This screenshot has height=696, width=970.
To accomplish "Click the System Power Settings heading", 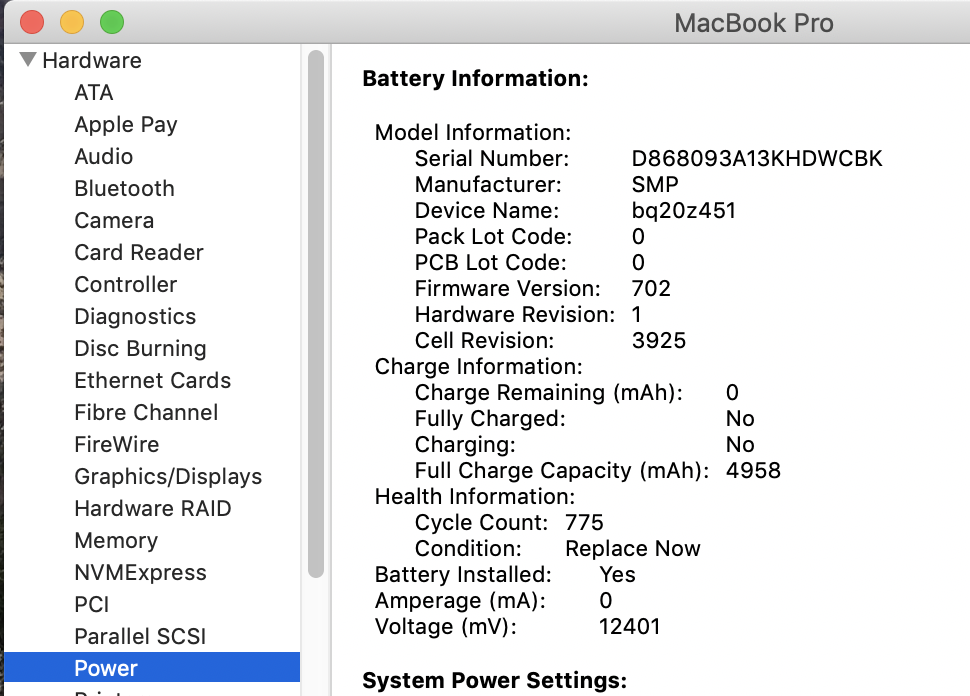I will click(x=494, y=681).
